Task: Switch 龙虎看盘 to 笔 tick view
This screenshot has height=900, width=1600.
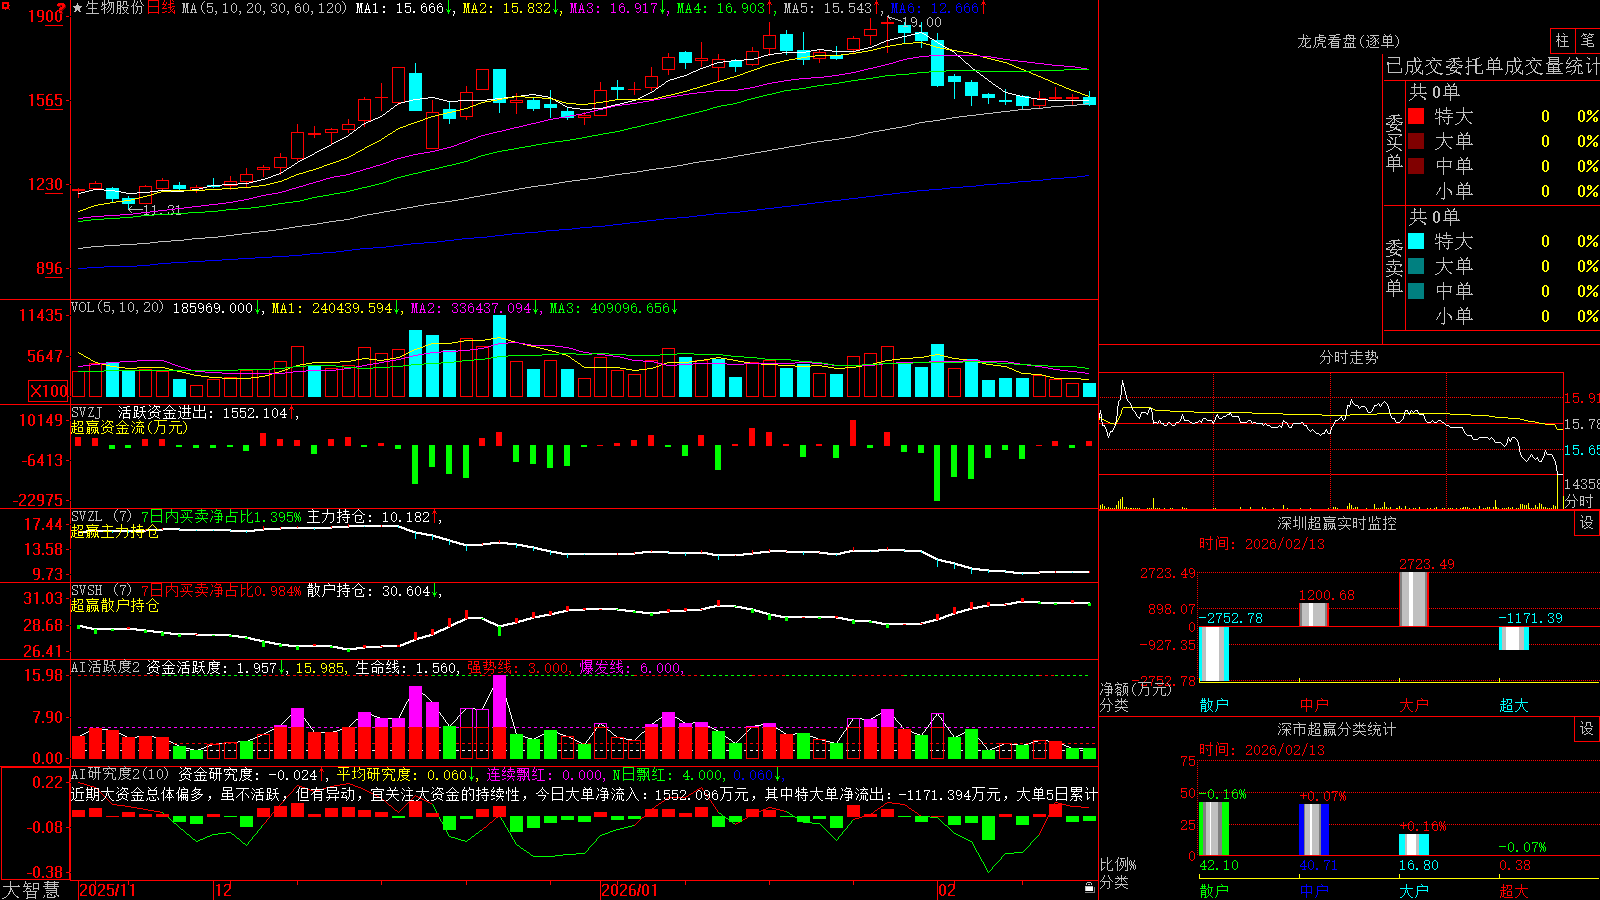Action: (x=1587, y=41)
